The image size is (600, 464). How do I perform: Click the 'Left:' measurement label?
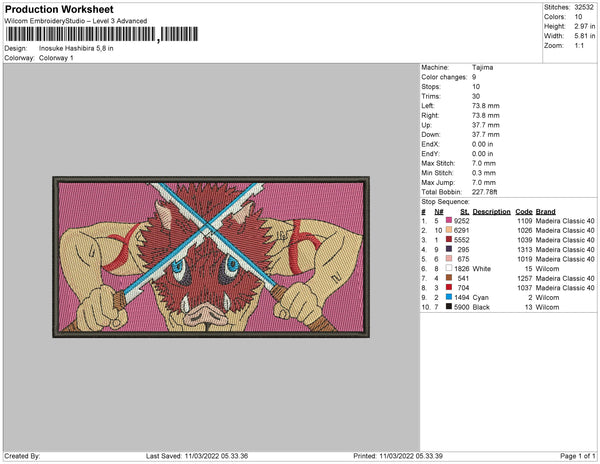[427, 106]
